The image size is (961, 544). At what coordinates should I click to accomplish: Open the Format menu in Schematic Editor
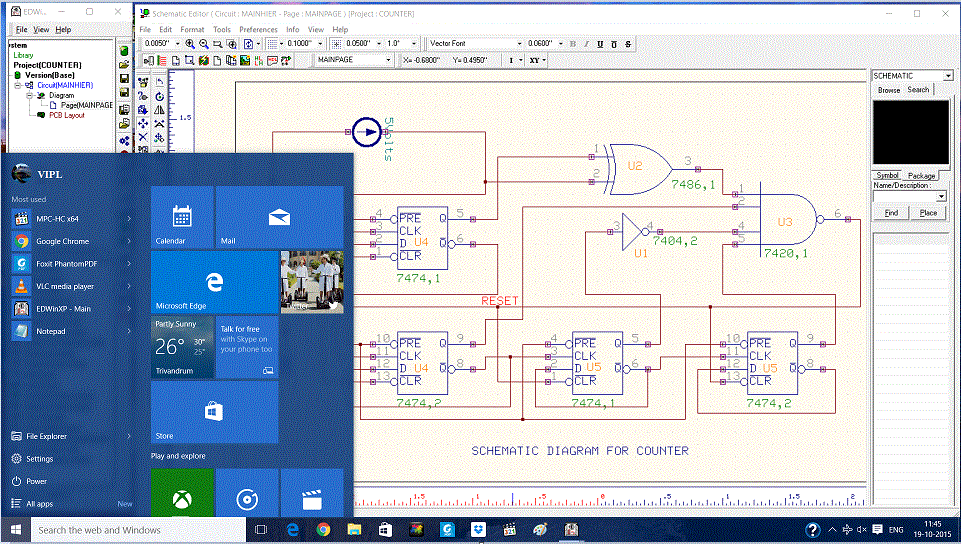pyautogui.click(x=192, y=29)
